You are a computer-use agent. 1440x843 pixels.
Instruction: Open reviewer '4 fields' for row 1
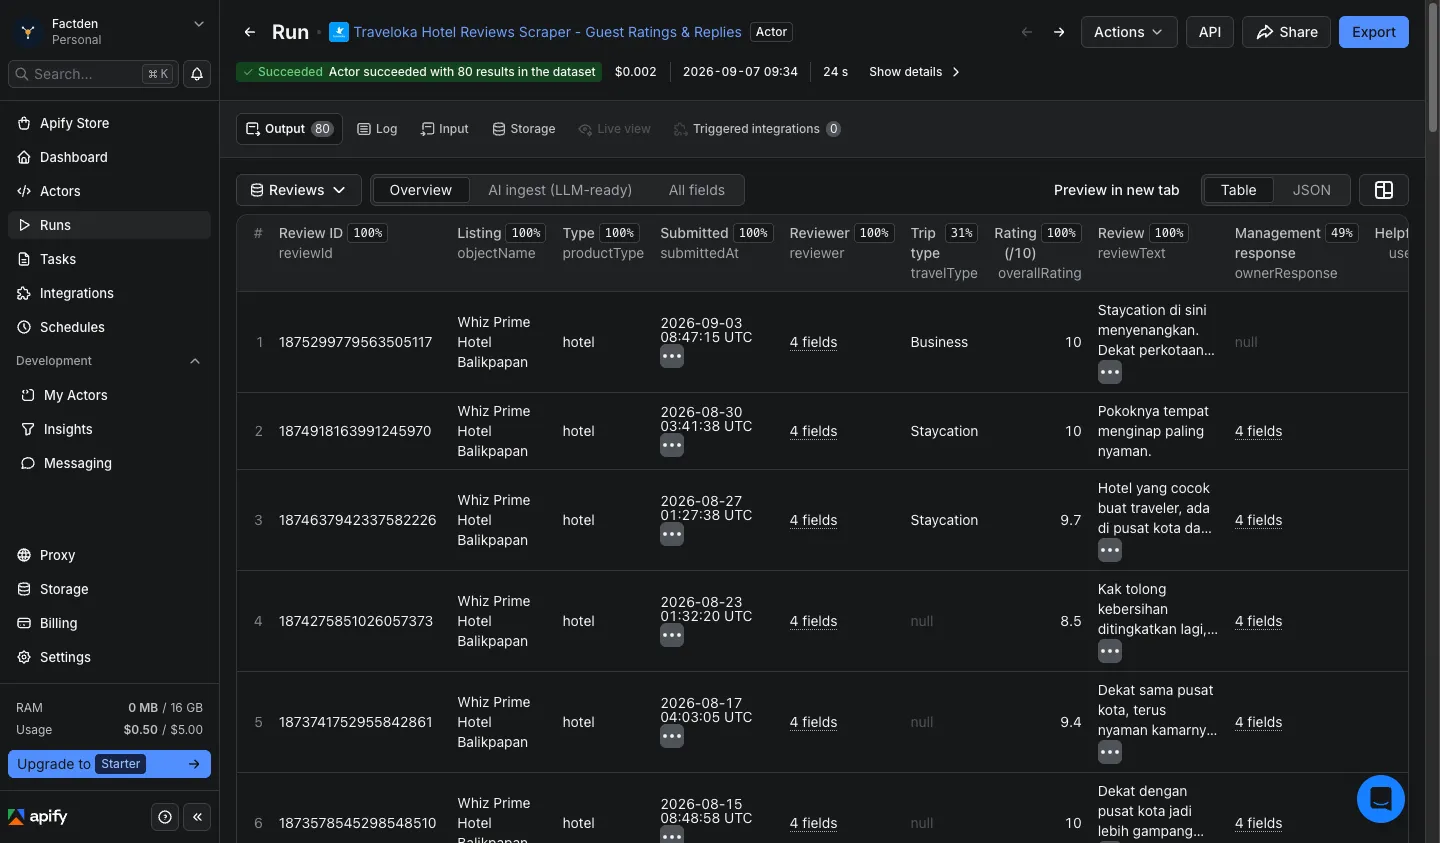[x=813, y=342]
